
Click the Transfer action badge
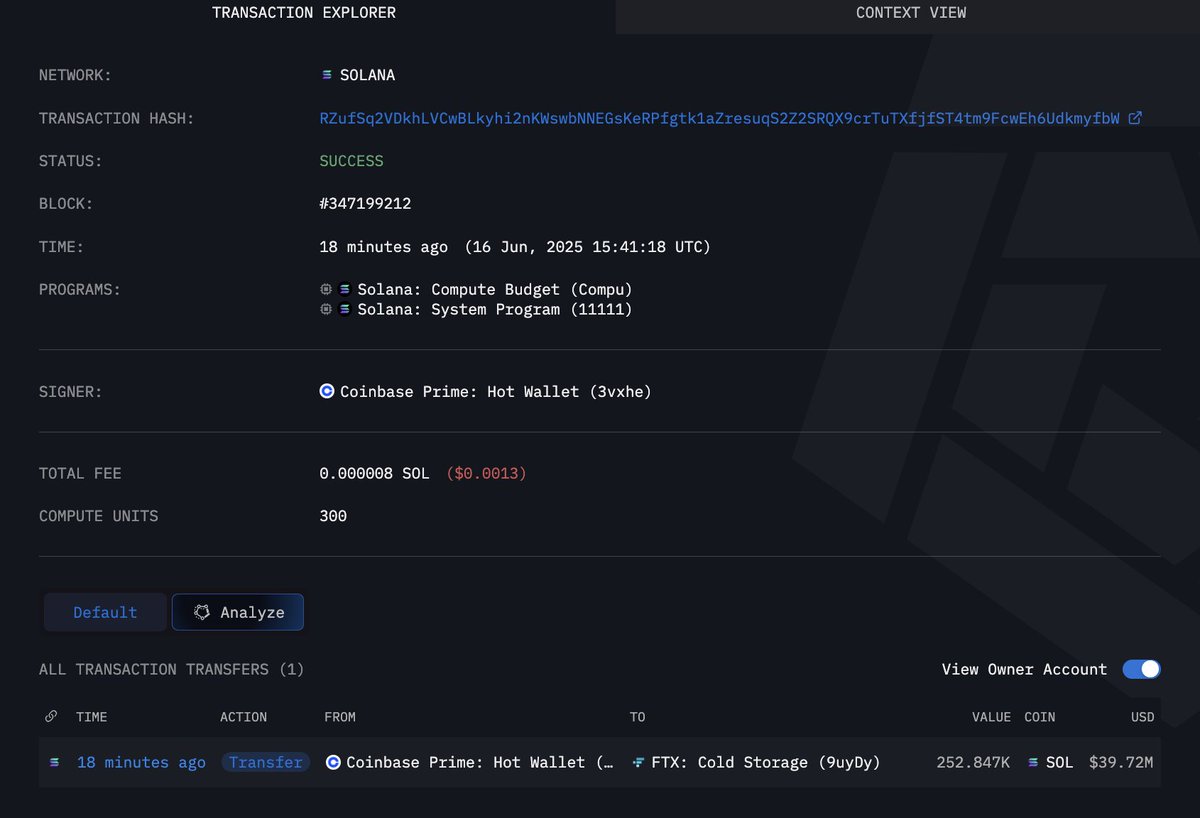tap(265, 762)
